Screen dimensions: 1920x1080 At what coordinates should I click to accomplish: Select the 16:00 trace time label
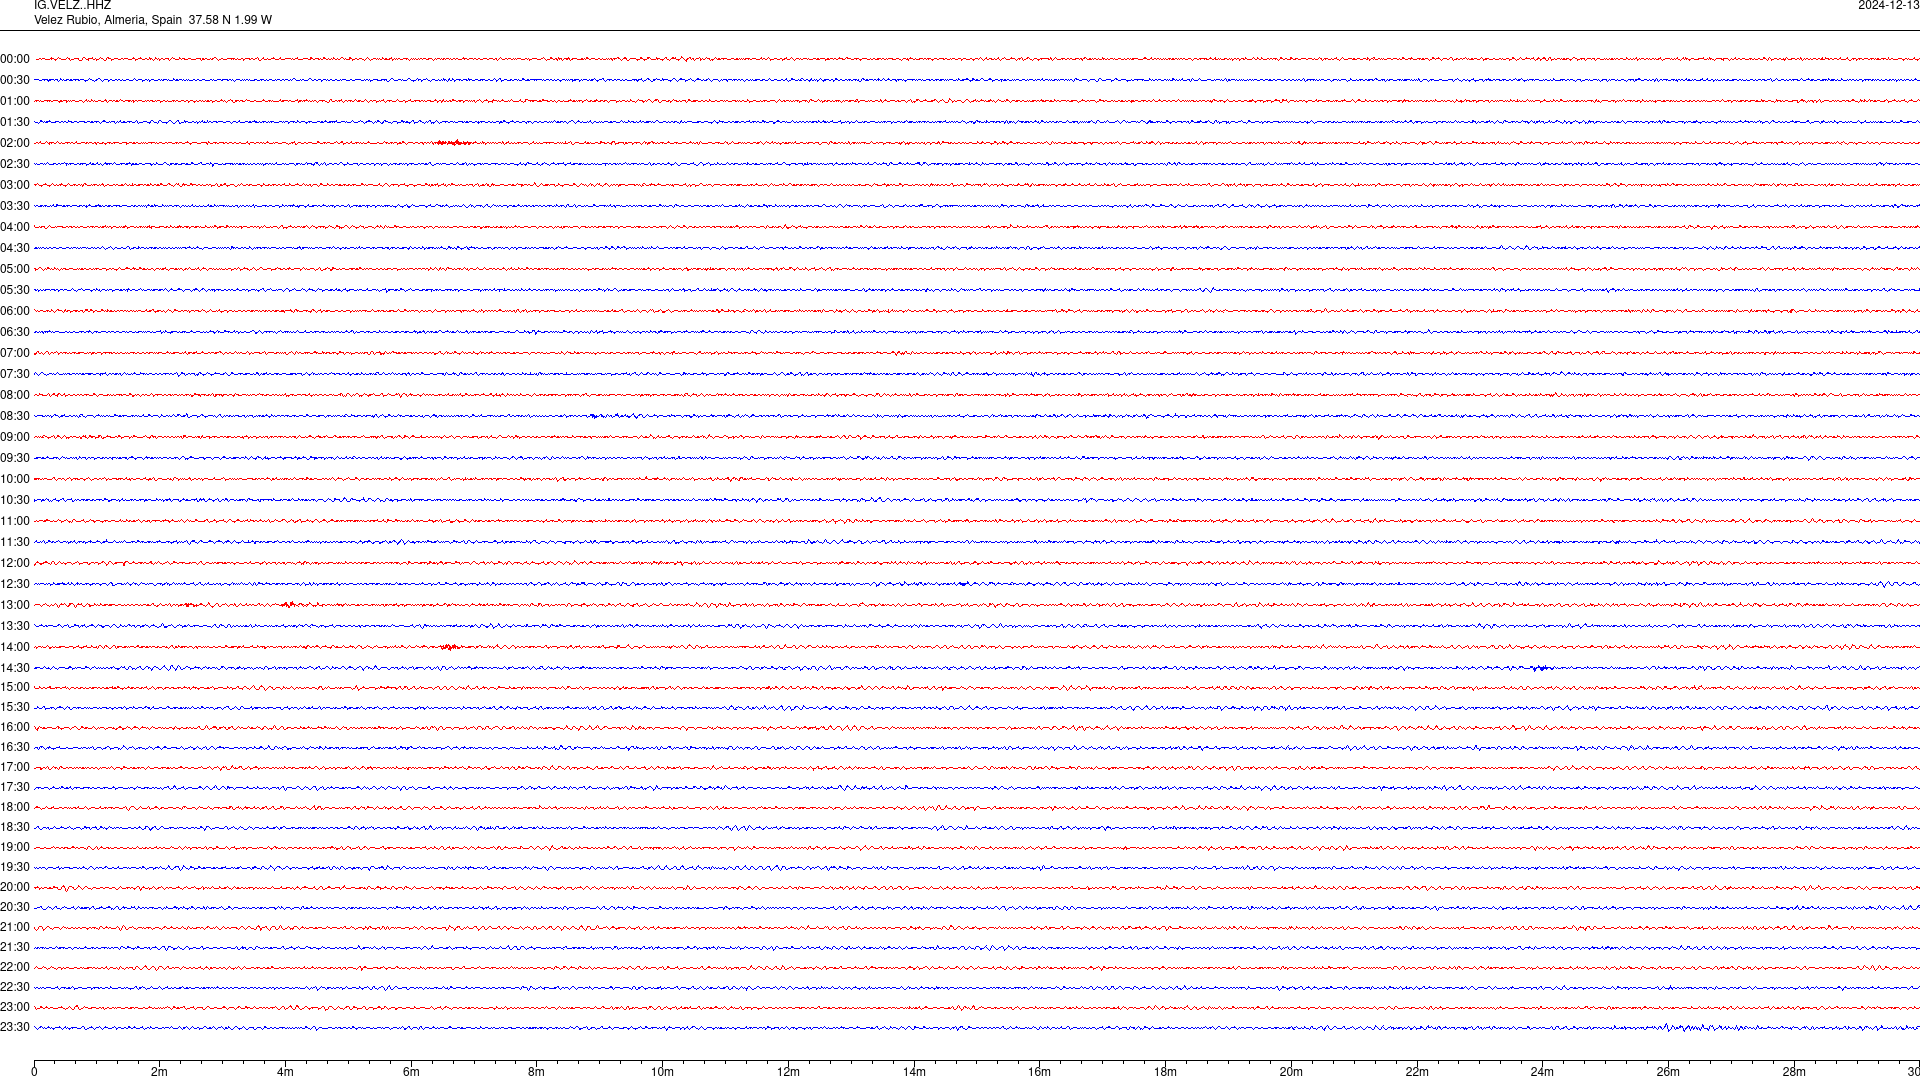[x=15, y=727]
